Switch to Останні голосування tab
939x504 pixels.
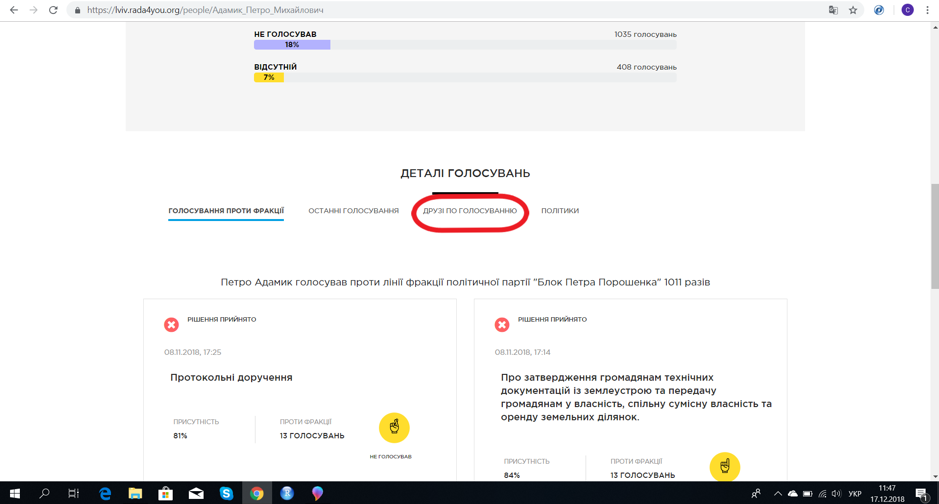(x=353, y=211)
